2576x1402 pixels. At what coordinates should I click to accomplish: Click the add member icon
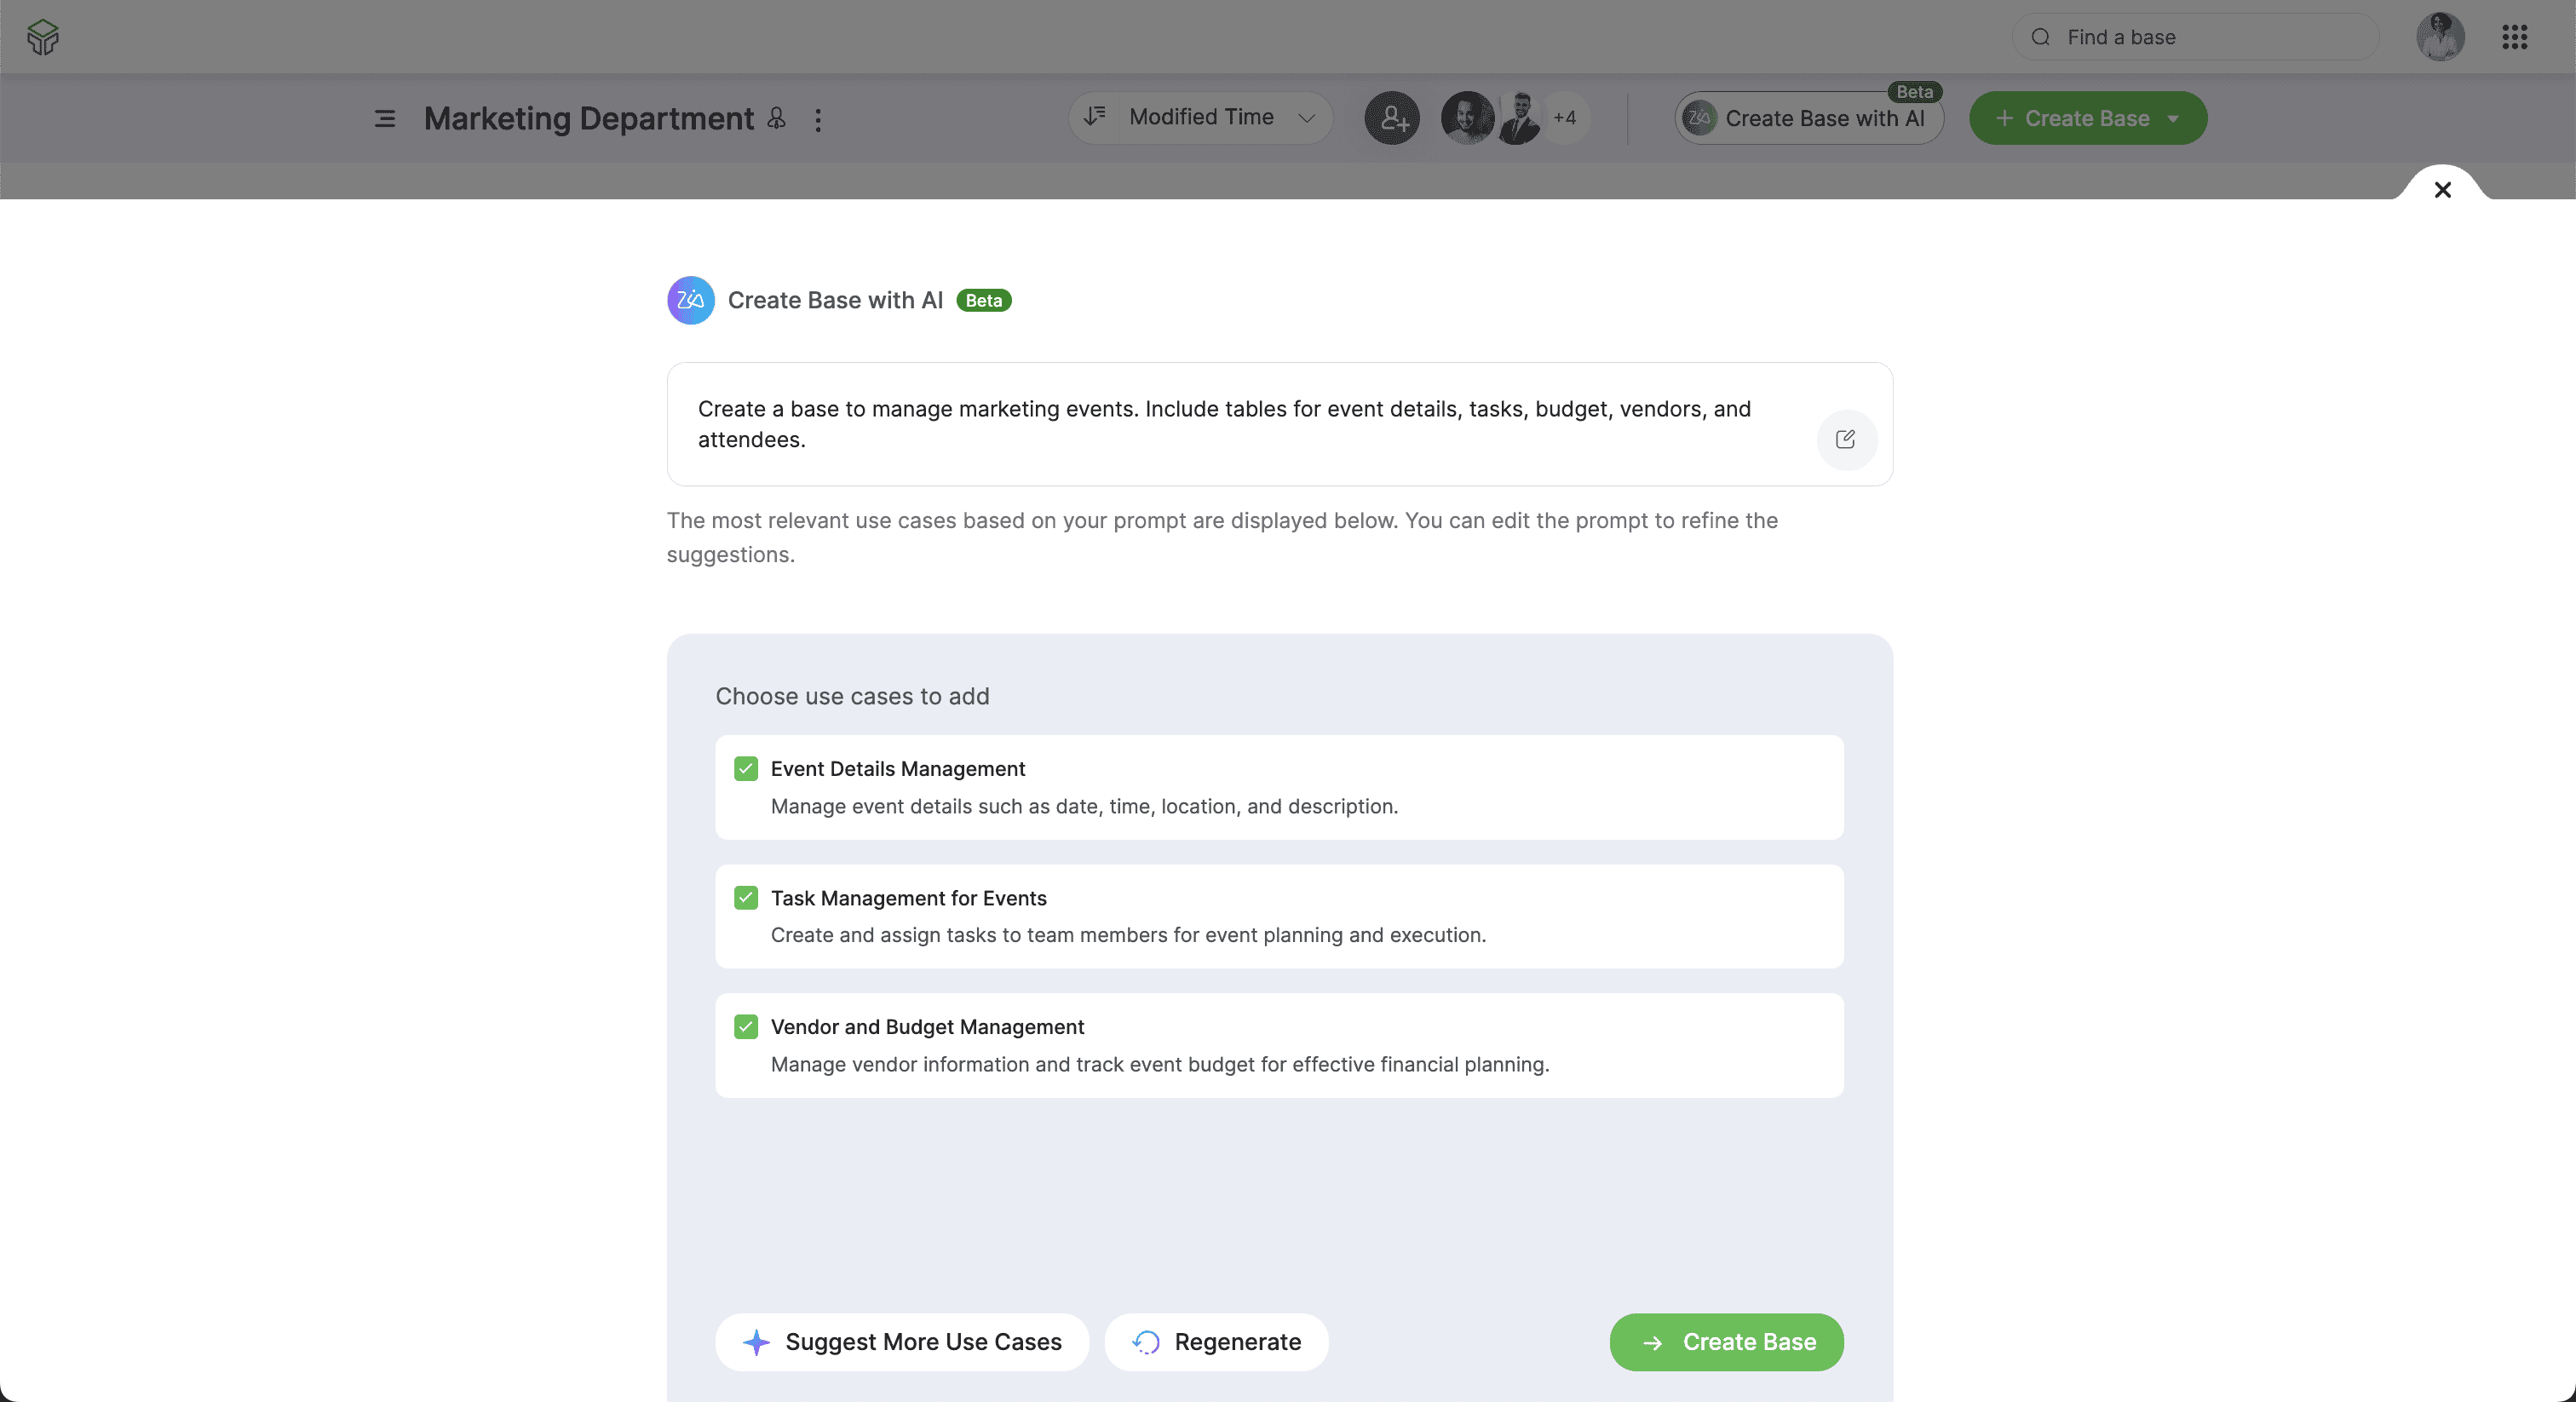point(1392,118)
